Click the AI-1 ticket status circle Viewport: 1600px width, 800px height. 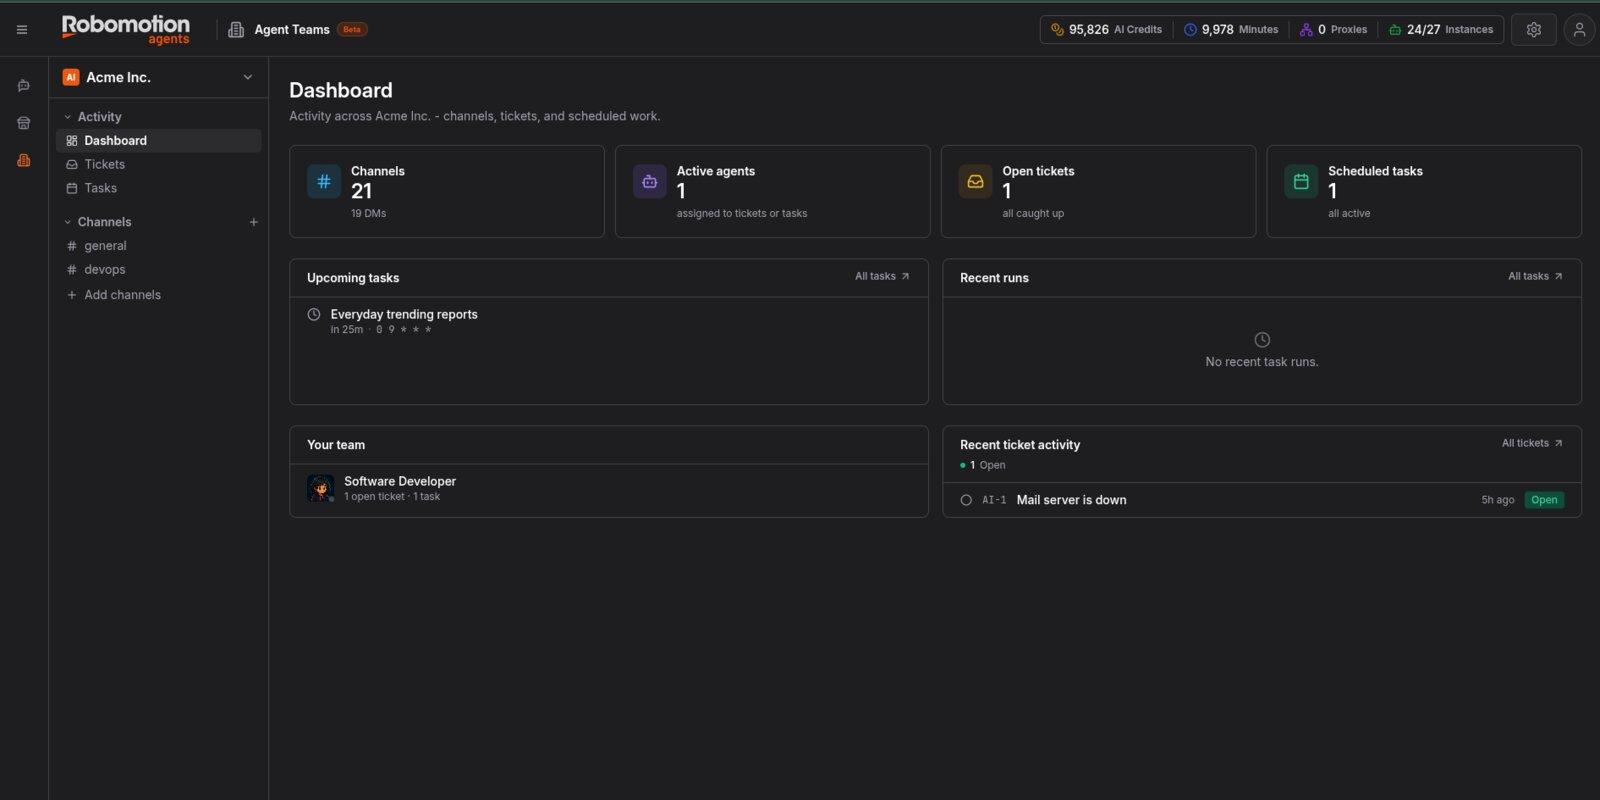click(x=966, y=500)
